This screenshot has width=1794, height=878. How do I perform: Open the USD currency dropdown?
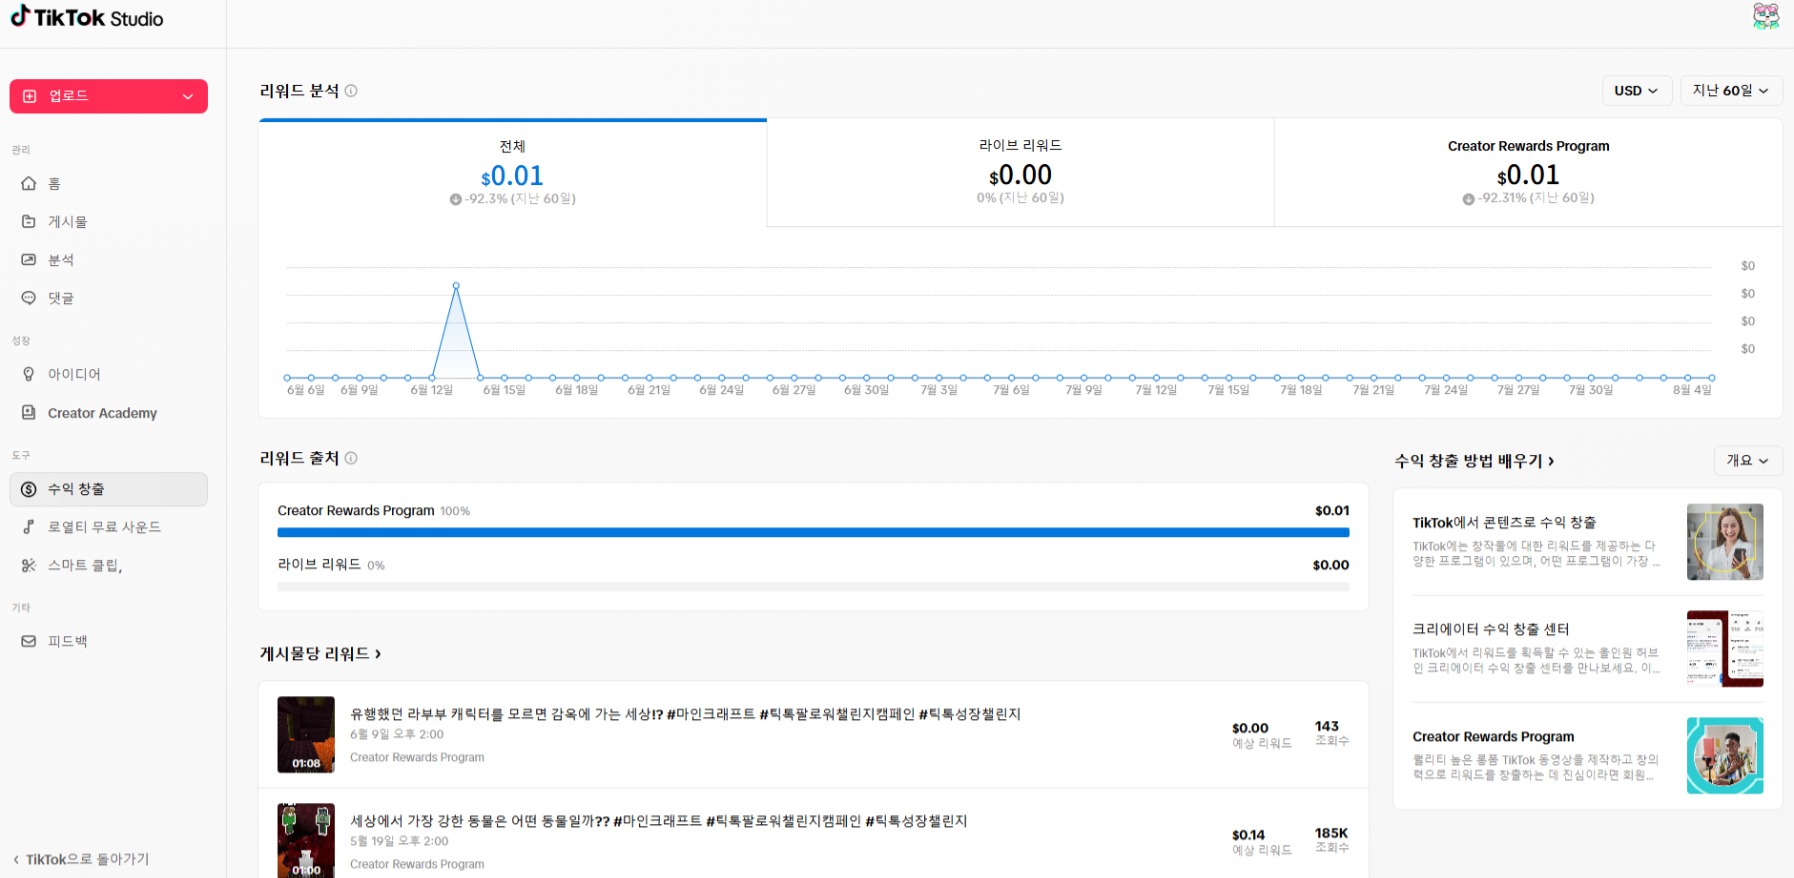[1636, 91]
